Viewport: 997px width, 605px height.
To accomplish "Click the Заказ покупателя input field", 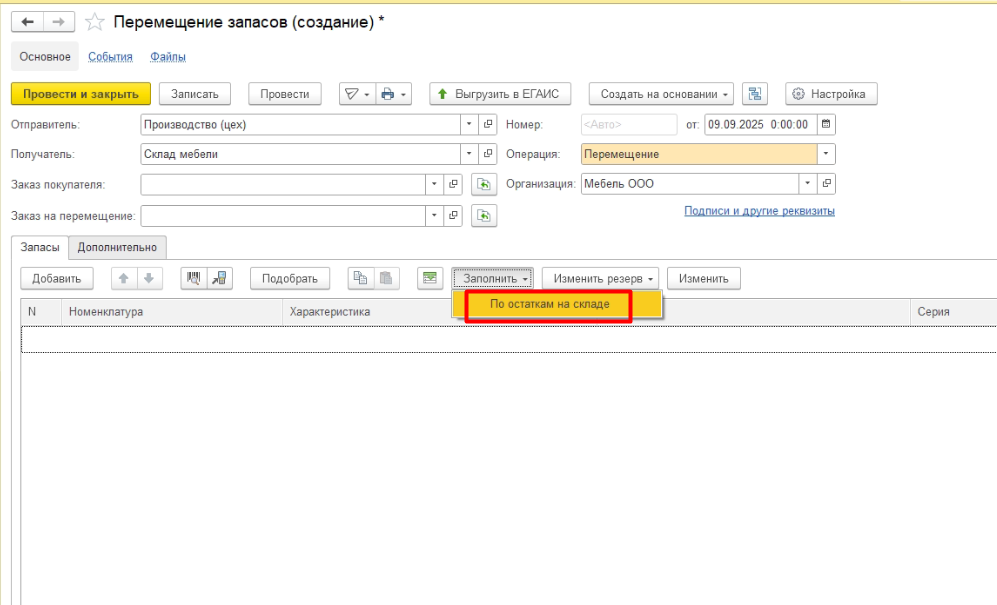I will 283,184.
